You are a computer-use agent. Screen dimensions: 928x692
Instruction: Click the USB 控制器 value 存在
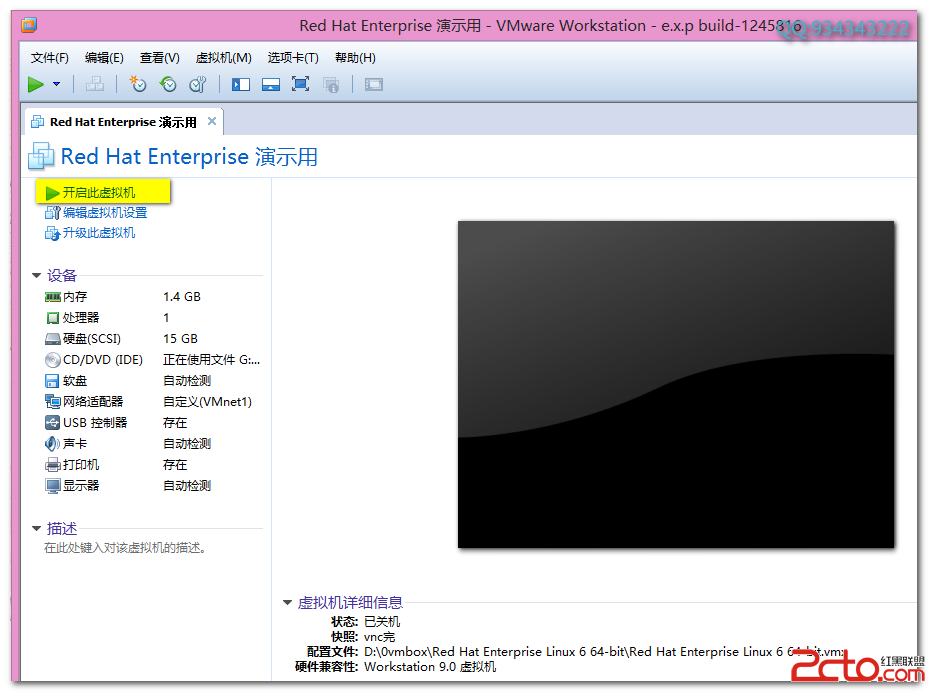coord(175,423)
